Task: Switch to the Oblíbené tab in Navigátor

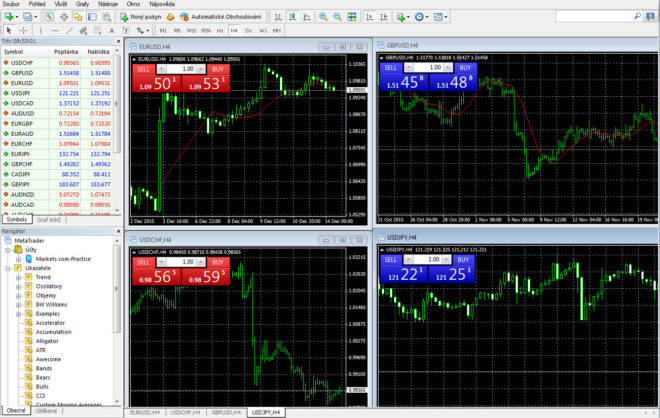Action: [46, 411]
